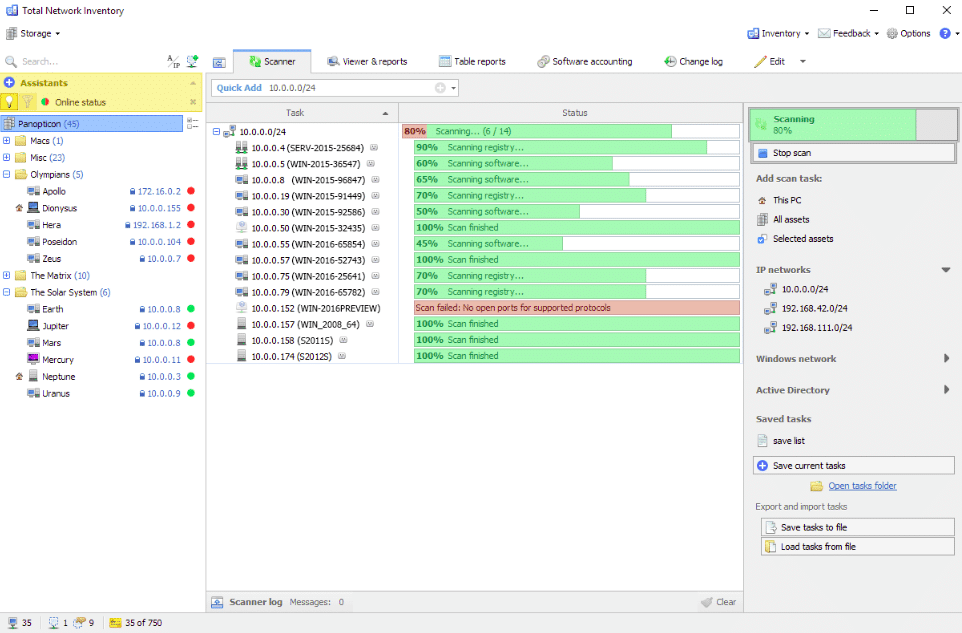This screenshot has height=633, width=962.
Task: Click the panel toggle icon left of Scanner tab
Action: pyautogui.click(x=219, y=62)
